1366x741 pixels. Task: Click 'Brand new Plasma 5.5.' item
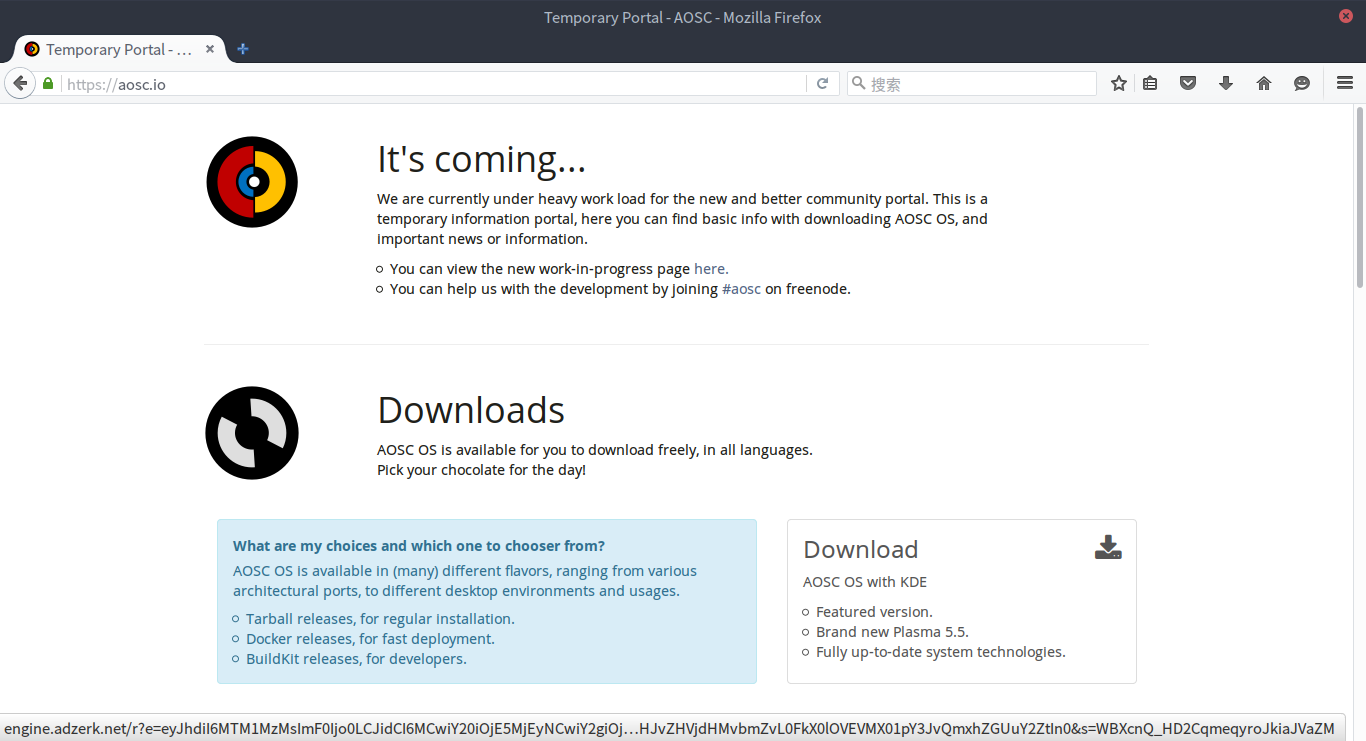(x=892, y=632)
